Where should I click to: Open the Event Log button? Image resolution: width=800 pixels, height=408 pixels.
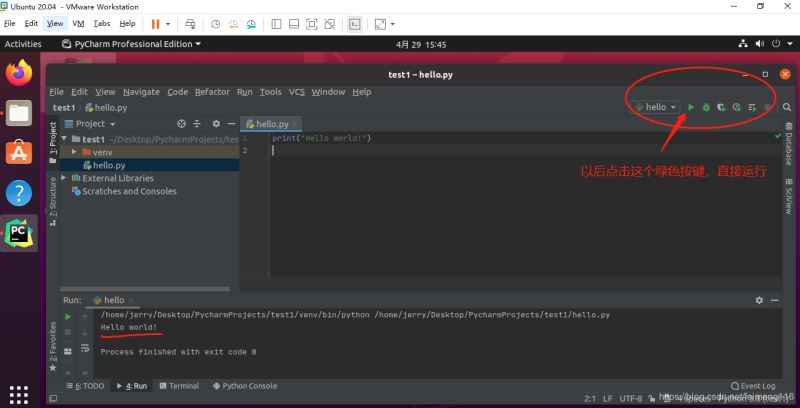coord(753,386)
